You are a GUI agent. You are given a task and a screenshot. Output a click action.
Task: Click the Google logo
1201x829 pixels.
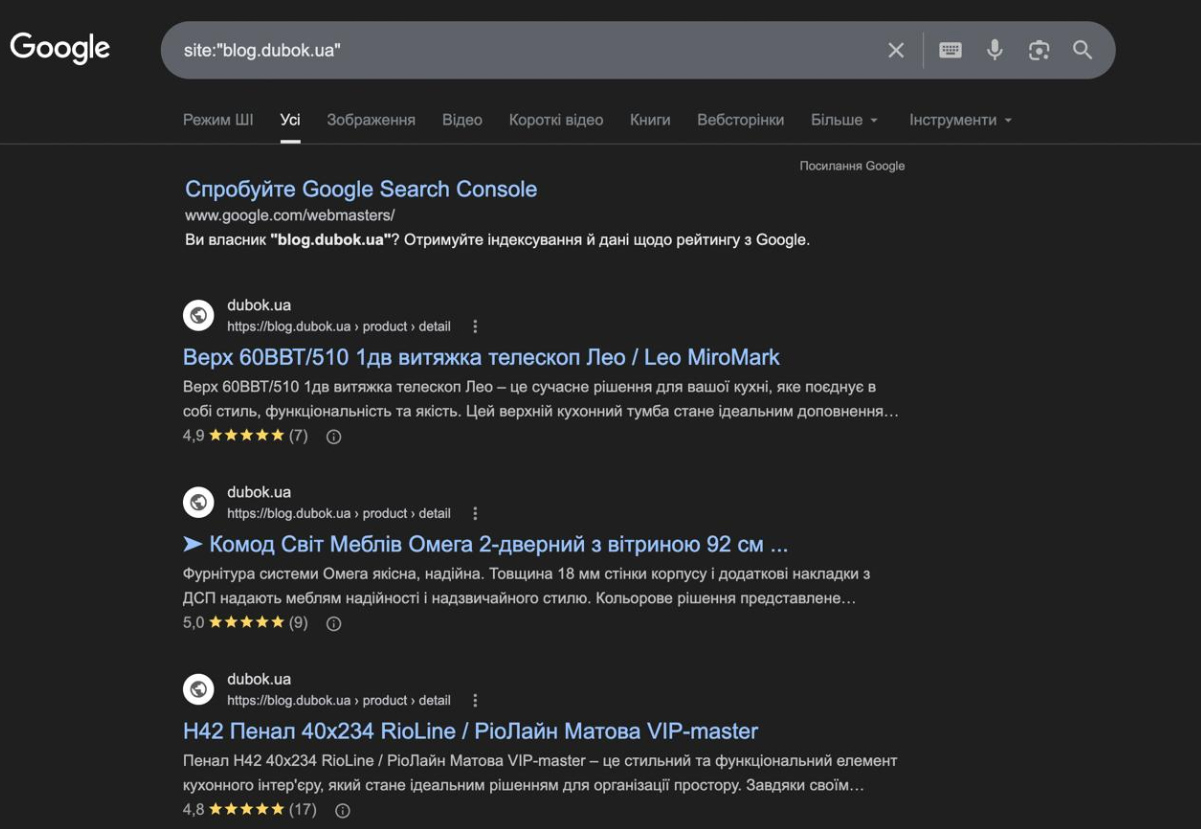pyautogui.click(x=60, y=48)
